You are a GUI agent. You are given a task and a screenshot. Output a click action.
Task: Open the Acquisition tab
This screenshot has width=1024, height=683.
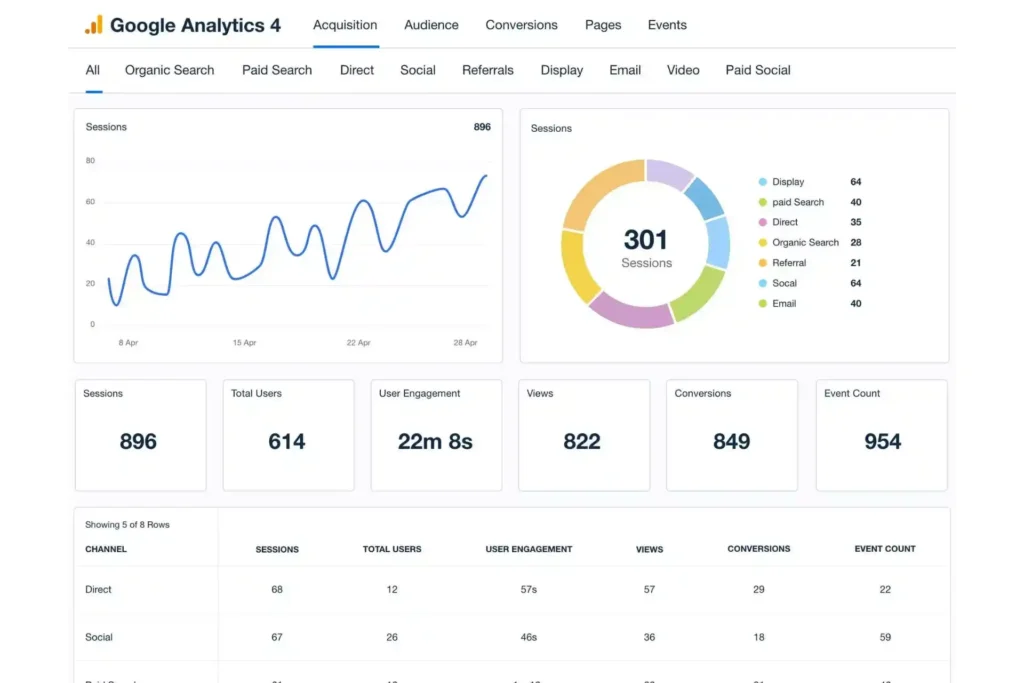pyautogui.click(x=345, y=25)
